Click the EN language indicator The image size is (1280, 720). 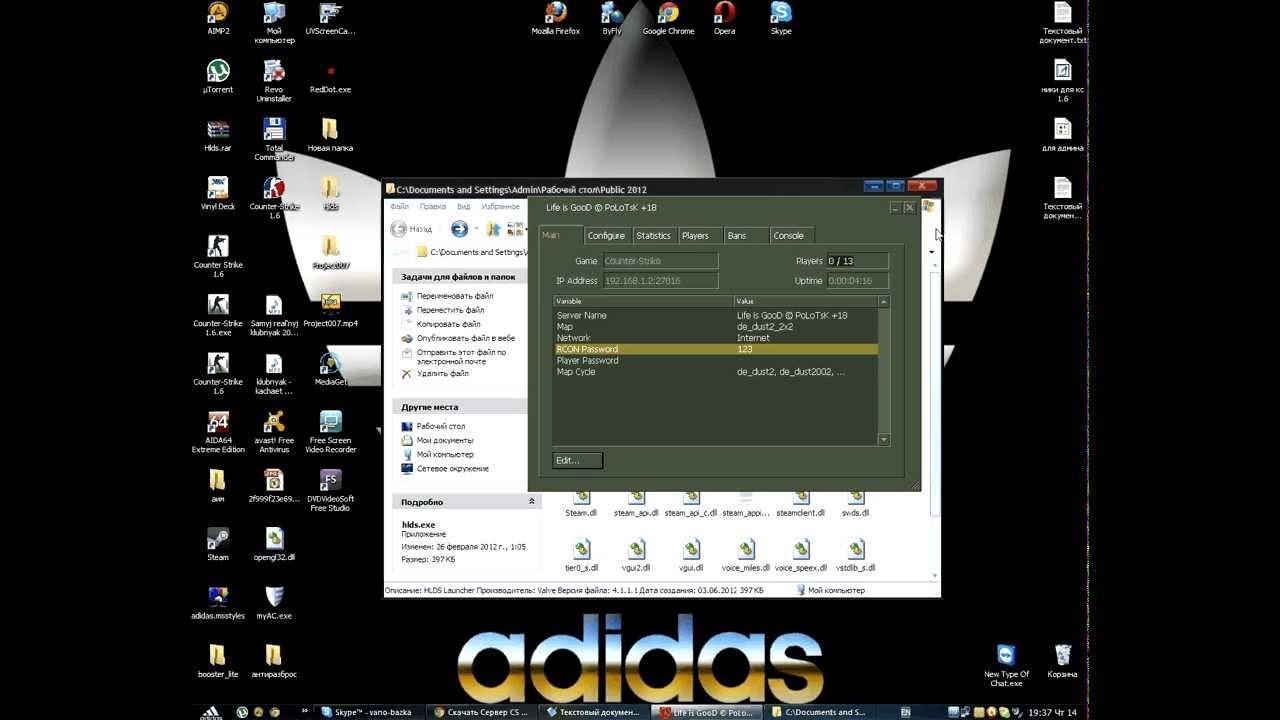[906, 712]
